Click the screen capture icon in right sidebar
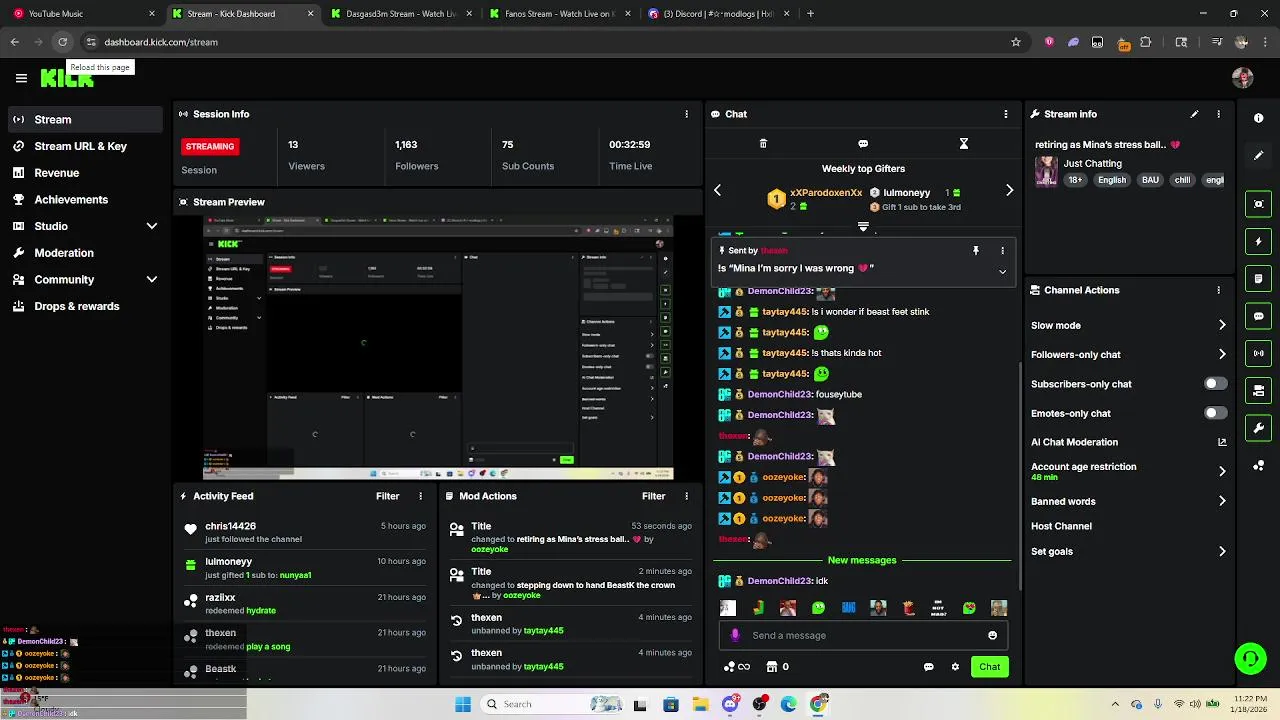 click(x=1258, y=204)
